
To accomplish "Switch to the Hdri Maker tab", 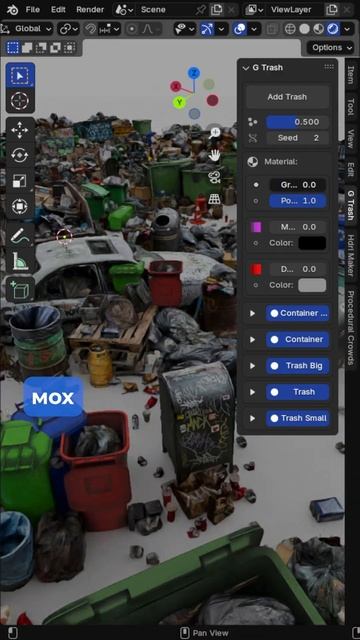I will point(351,256).
